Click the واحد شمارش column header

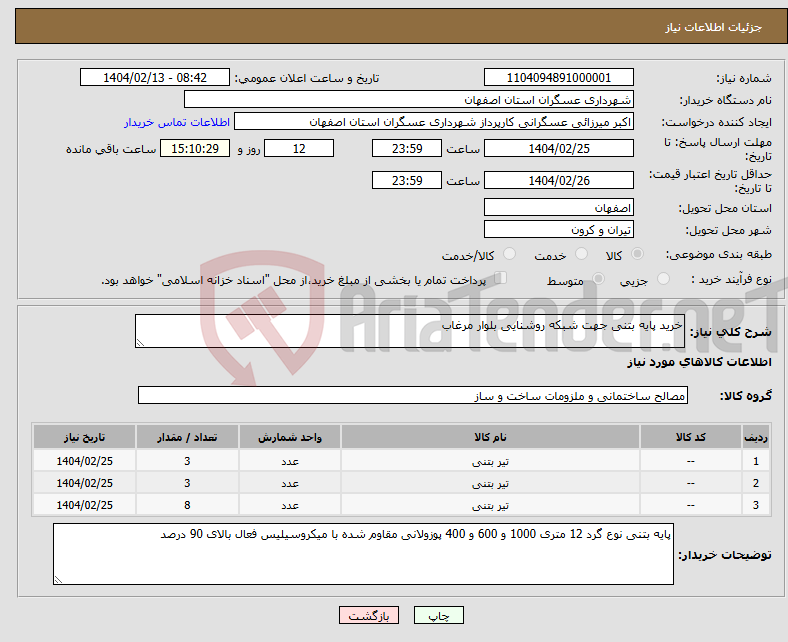pyautogui.click(x=290, y=437)
